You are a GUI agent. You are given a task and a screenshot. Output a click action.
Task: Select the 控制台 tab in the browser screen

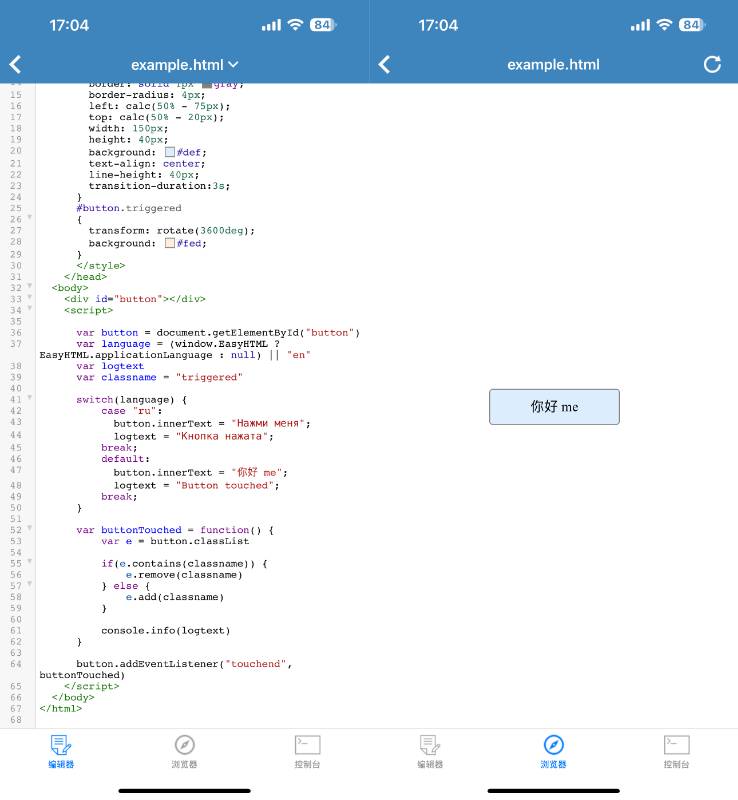(676, 751)
